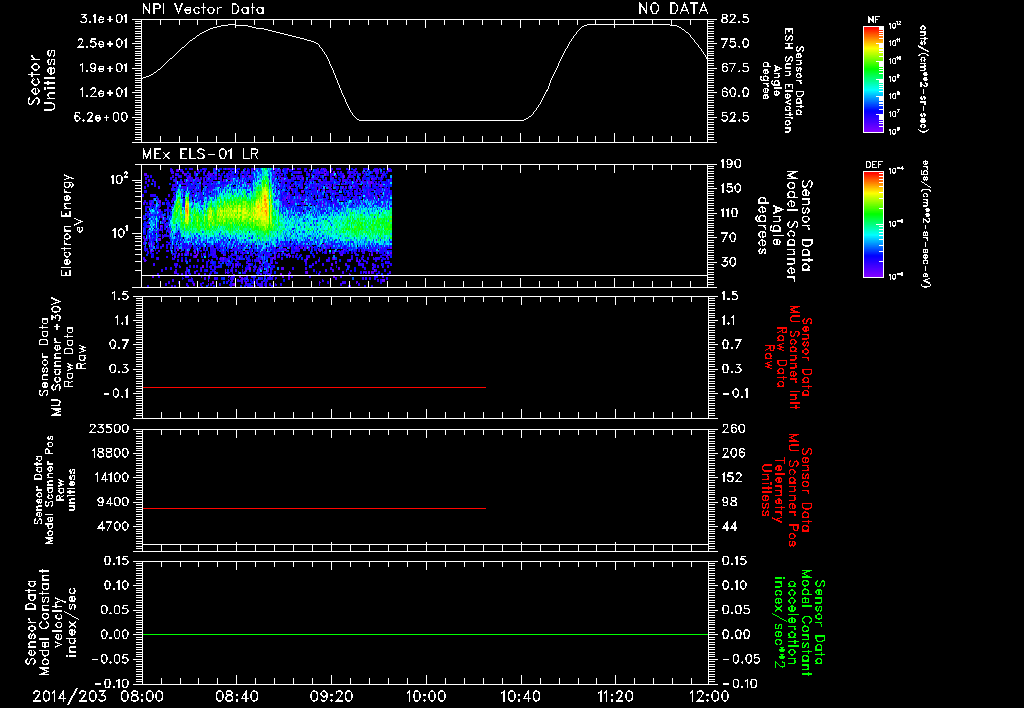This screenshot has width=1024, height=708.
Task: Select the 'MEx ELS-01 LR' panel title
Action: tap(200, 154)
